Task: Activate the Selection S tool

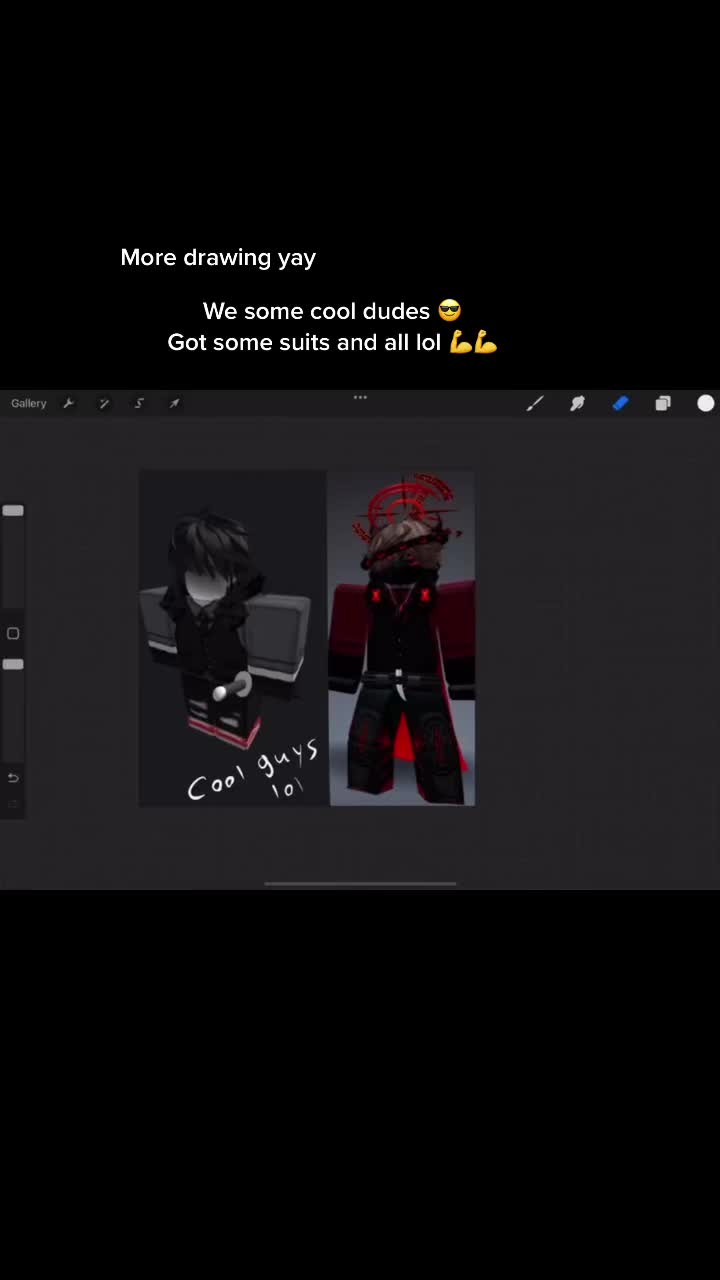Action: coord(139,403)
